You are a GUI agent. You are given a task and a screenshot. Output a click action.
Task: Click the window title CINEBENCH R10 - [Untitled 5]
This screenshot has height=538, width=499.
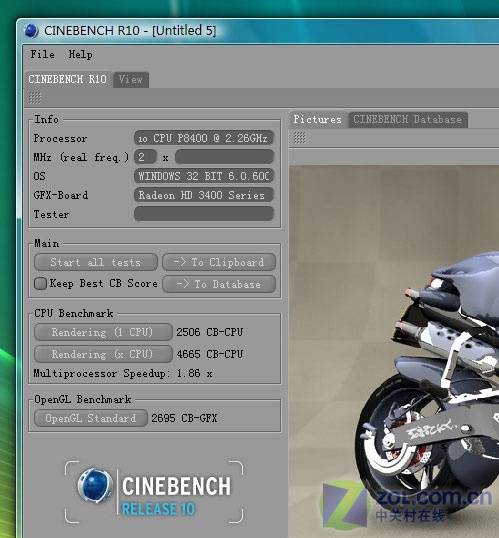[130, 31]
